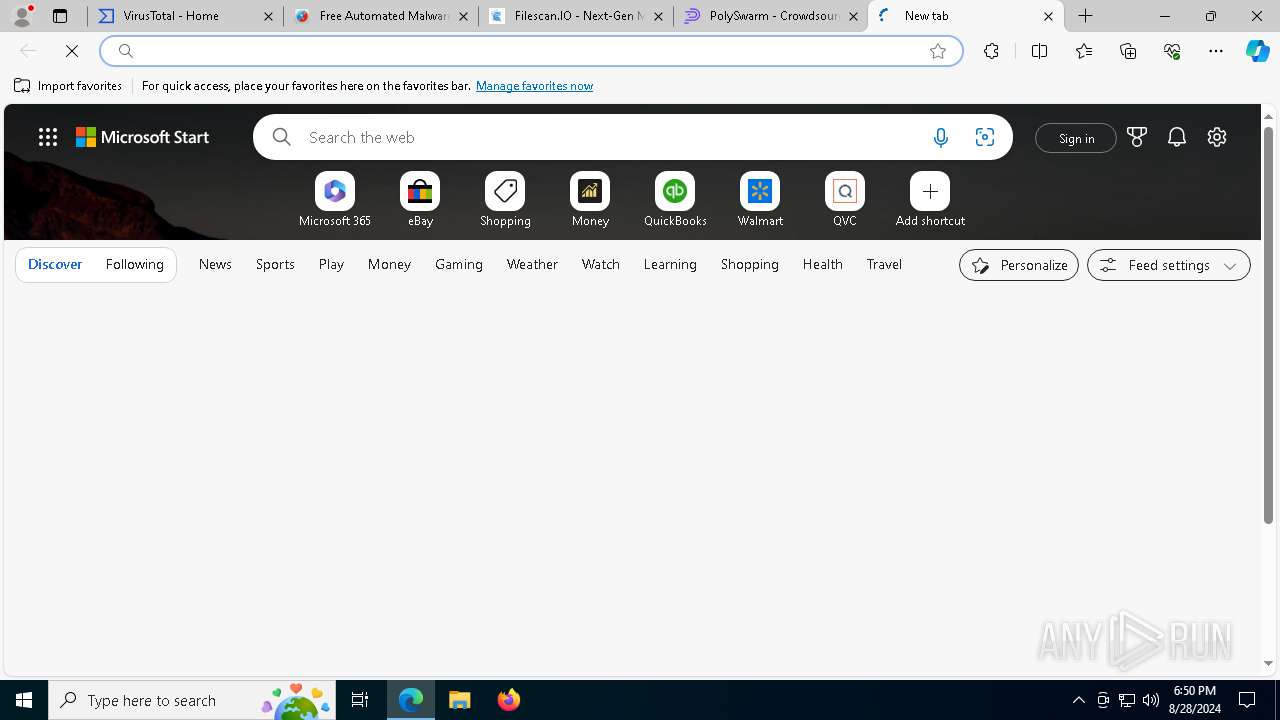Open tab actions menu
1280x720 pixels.
[x=60, y=16]
